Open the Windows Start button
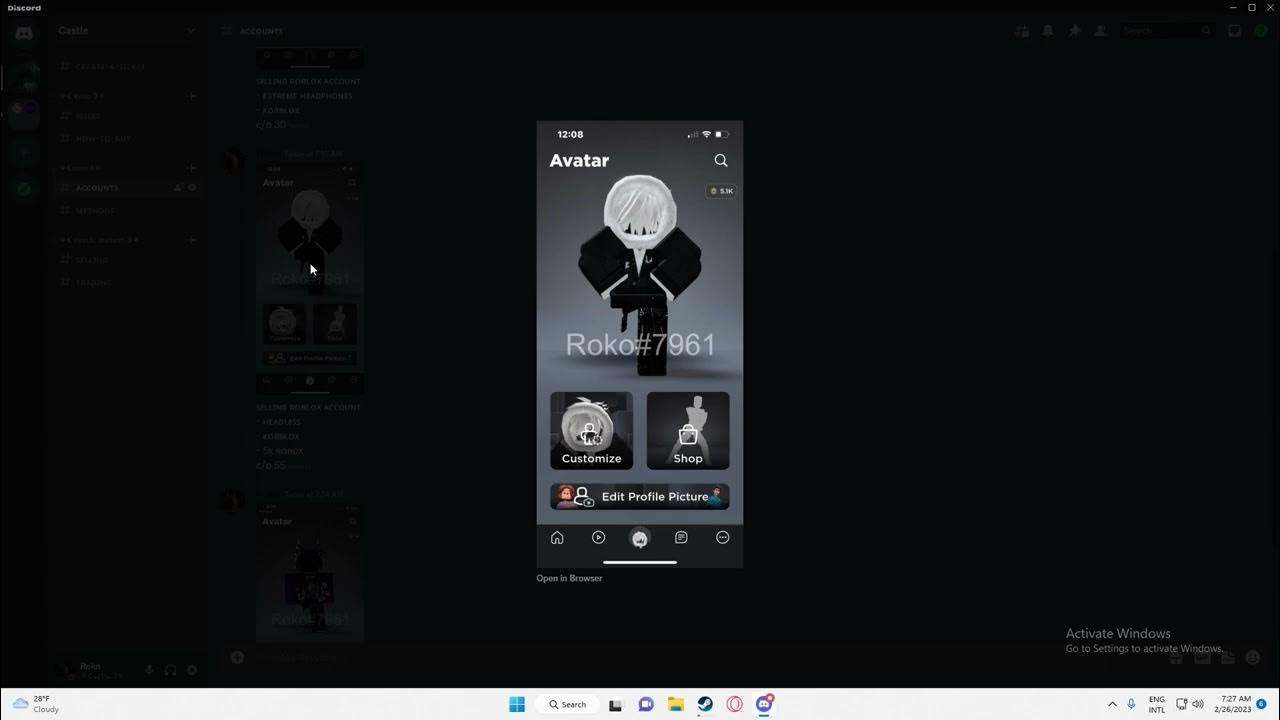 click(517, 704)
